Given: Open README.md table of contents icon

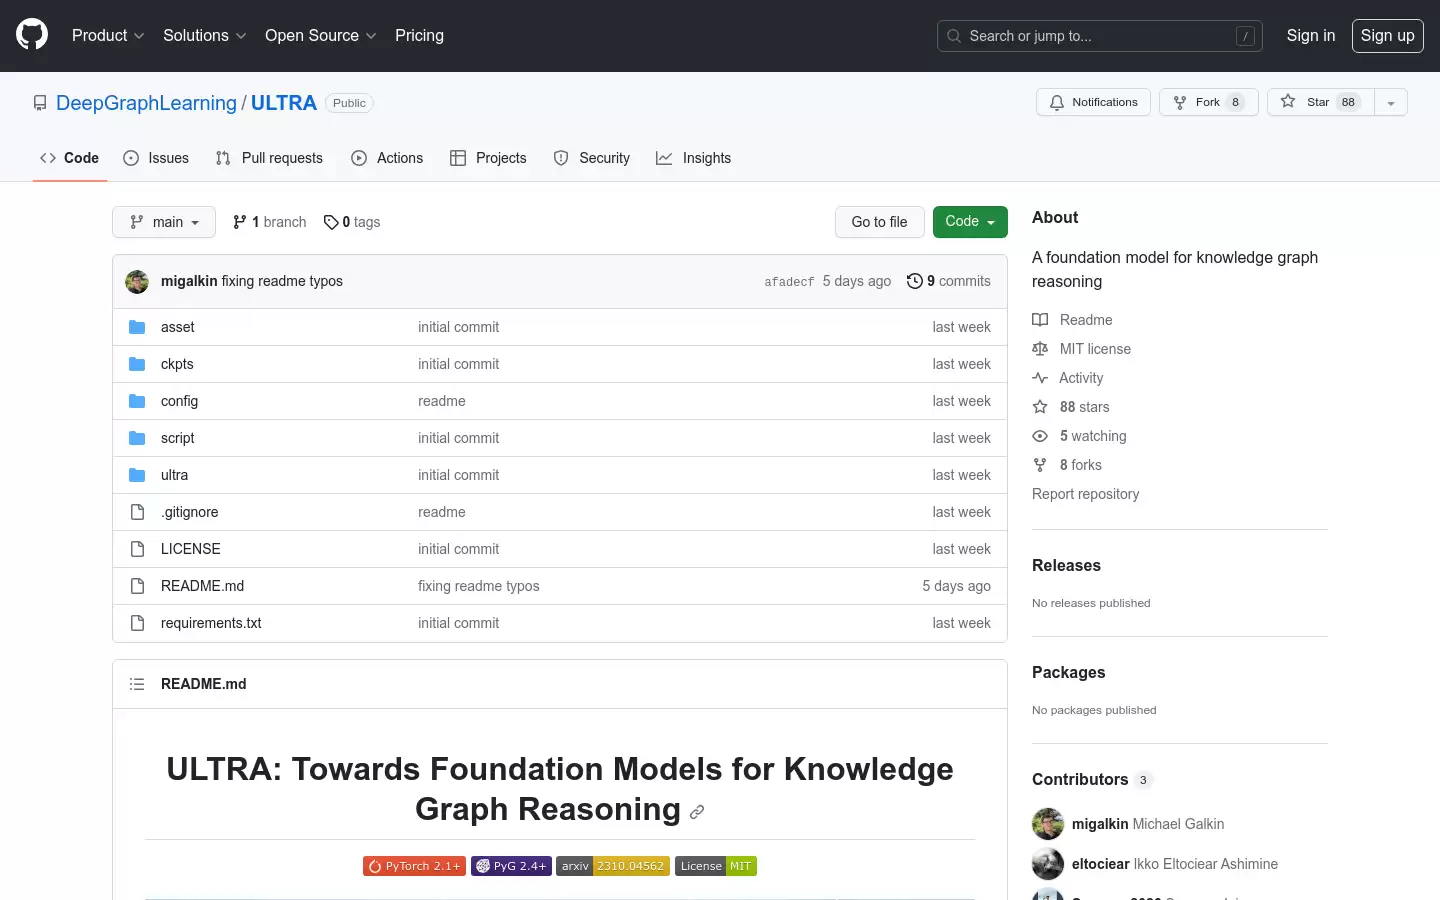Looking at the screenshot, I should 137,684.
